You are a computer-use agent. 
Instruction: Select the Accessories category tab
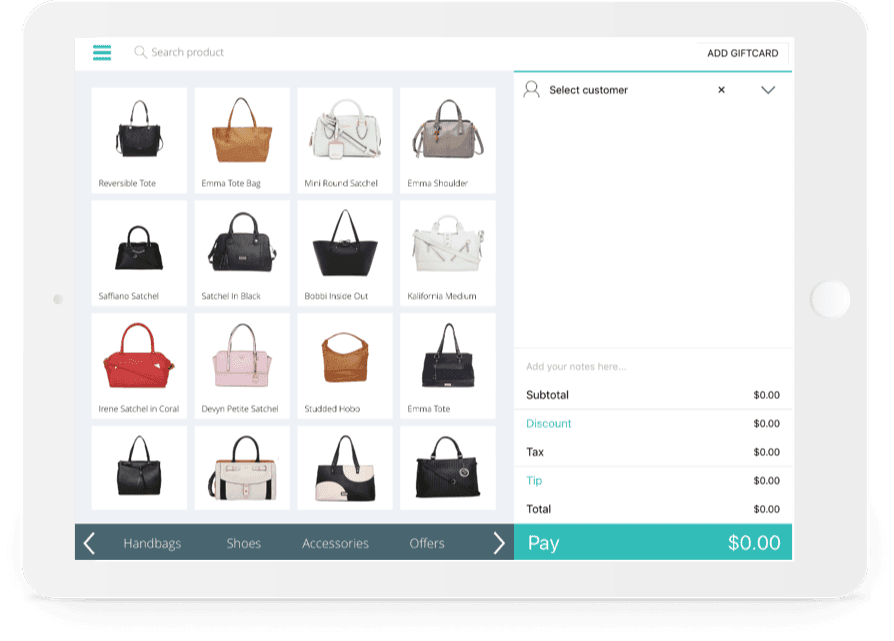[x=335, y=543]
